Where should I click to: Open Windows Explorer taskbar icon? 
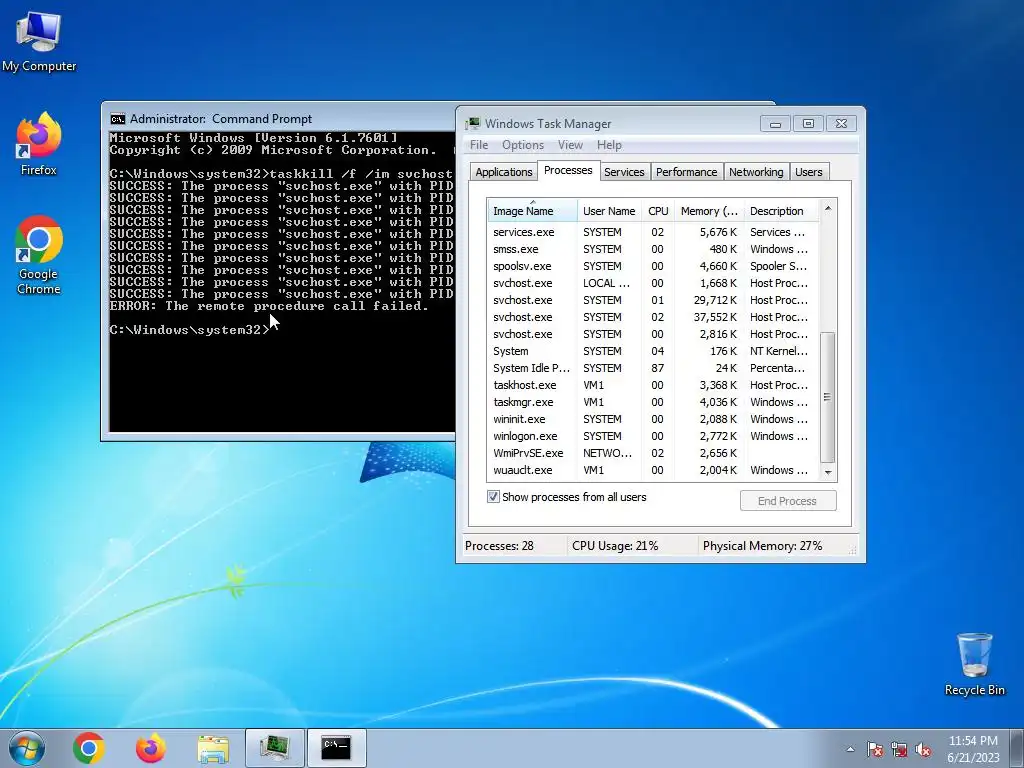point(213,748)
